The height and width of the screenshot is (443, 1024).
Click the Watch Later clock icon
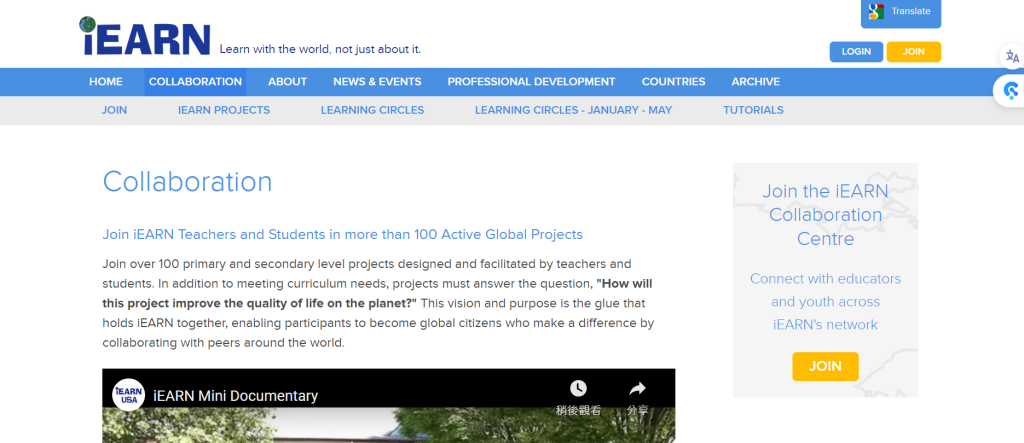(578, 389)
